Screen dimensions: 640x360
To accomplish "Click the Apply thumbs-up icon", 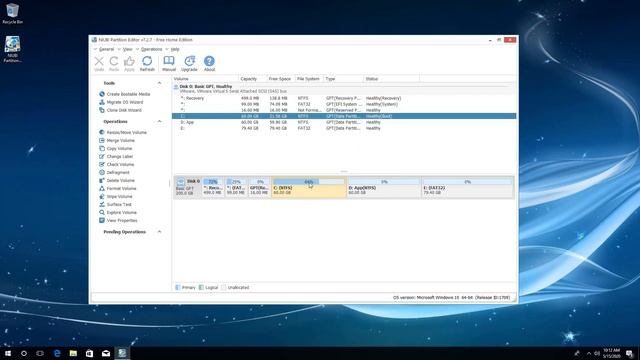I will coord(129,61).
